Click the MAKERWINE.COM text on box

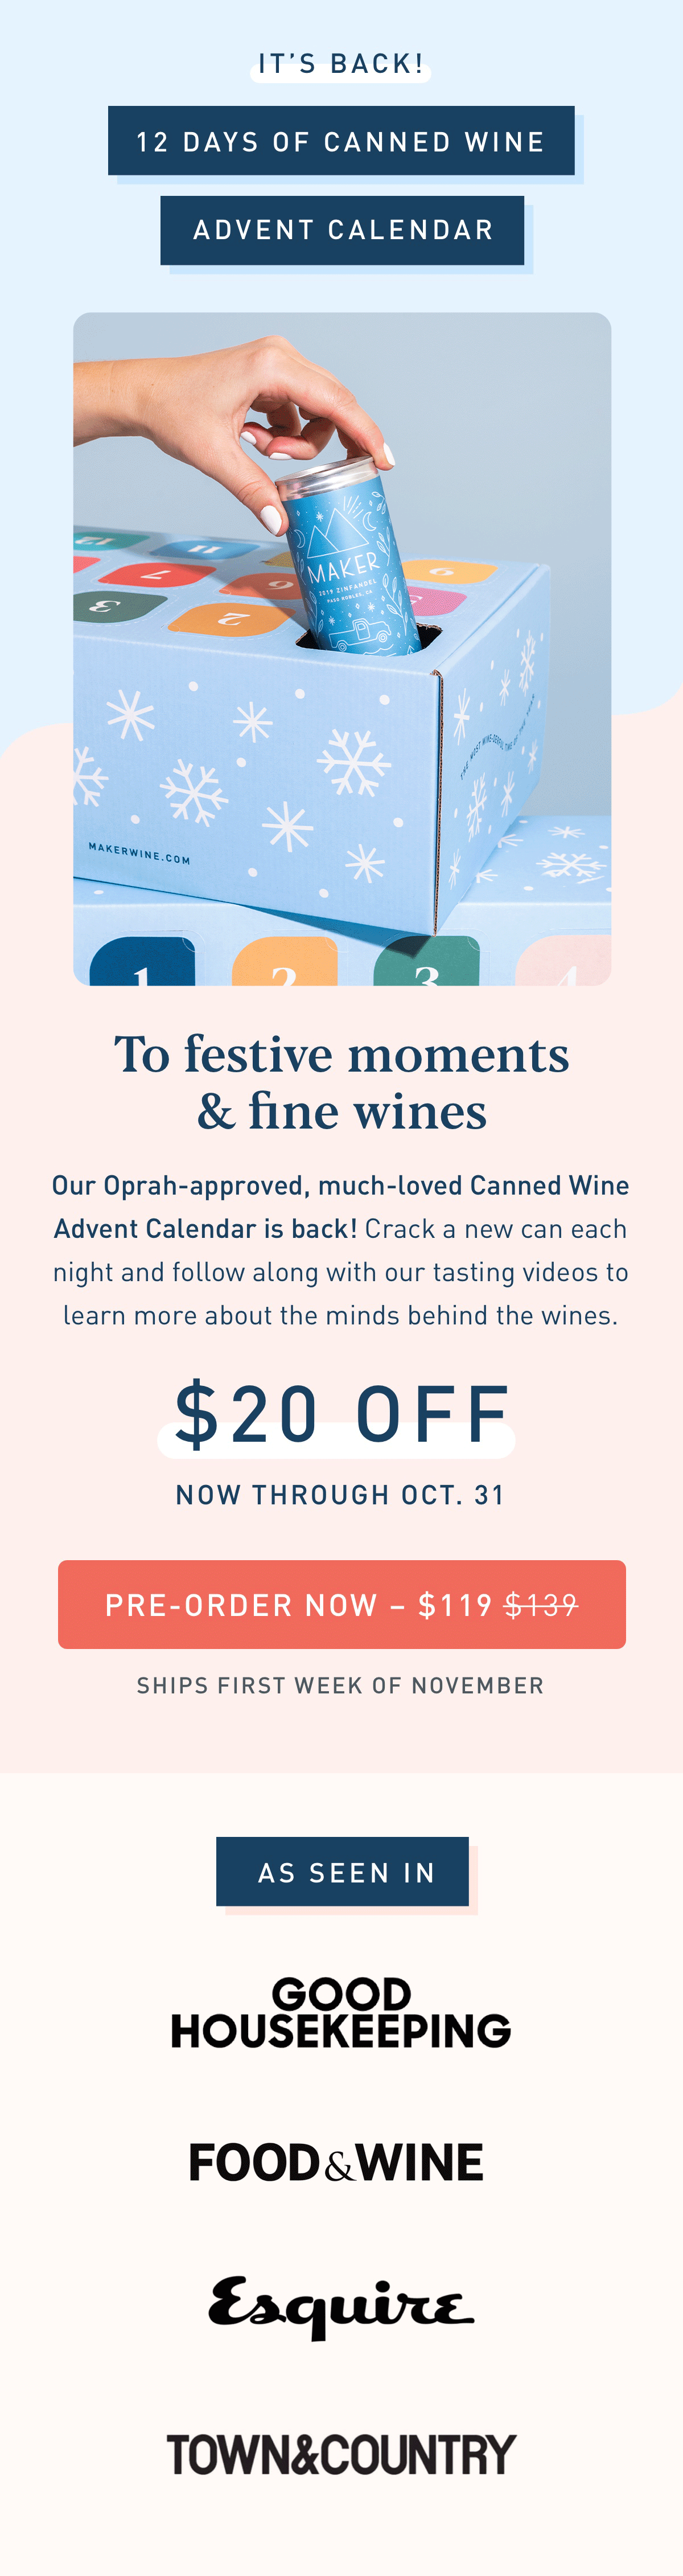139,853
